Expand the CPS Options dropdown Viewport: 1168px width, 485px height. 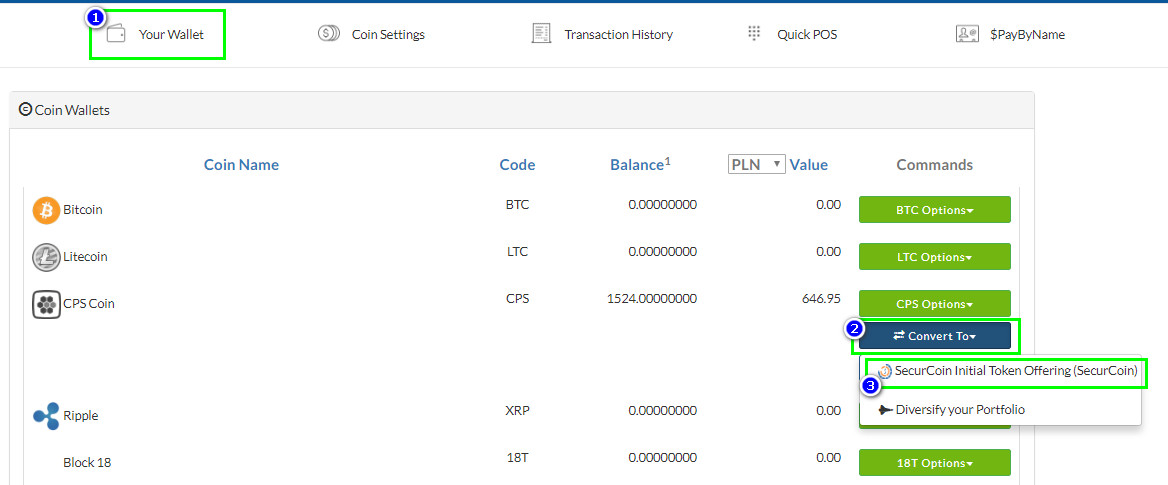pos(935,304)
